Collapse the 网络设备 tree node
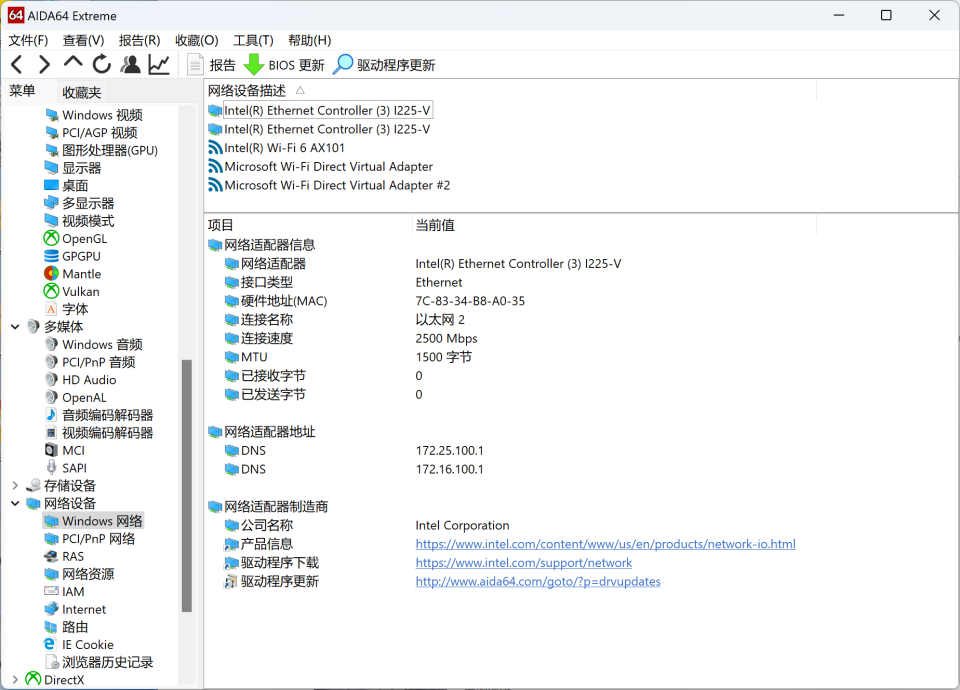 [x=15, y=503]
